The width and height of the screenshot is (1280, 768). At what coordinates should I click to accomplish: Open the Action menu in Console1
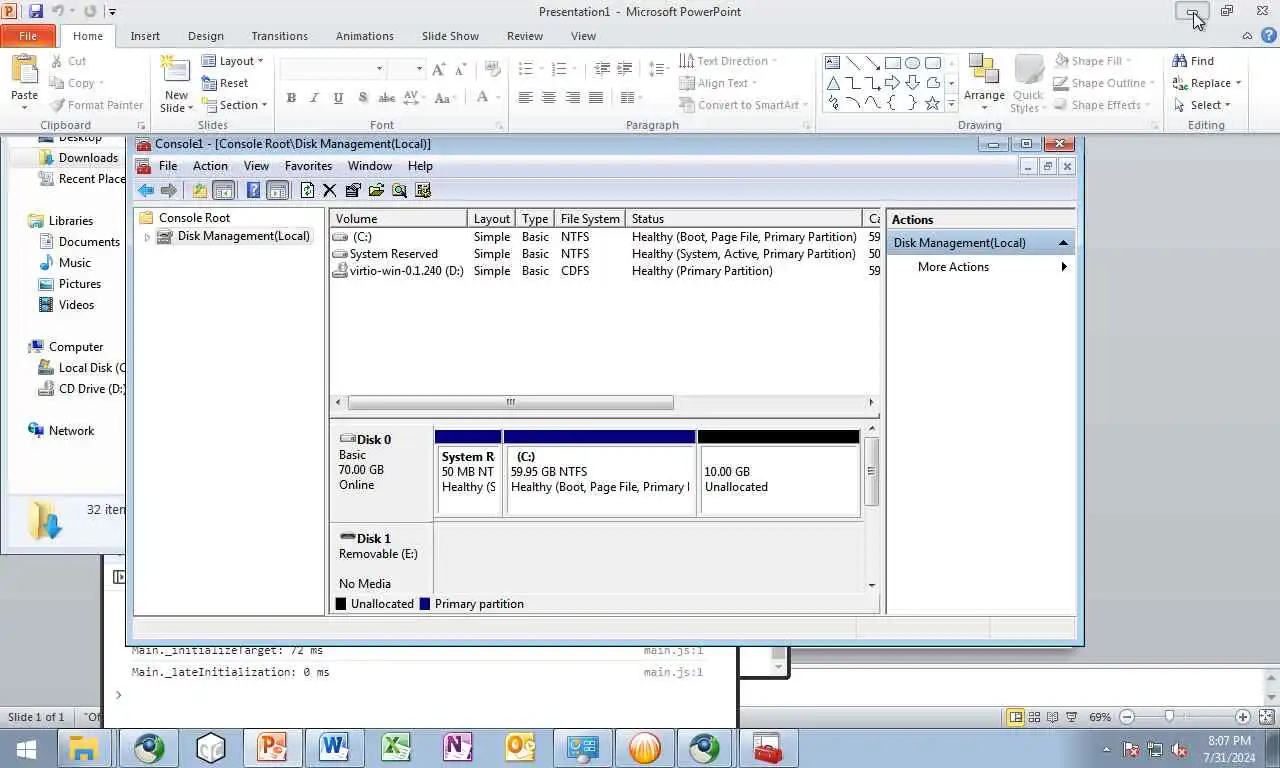(x=210, y=166)
